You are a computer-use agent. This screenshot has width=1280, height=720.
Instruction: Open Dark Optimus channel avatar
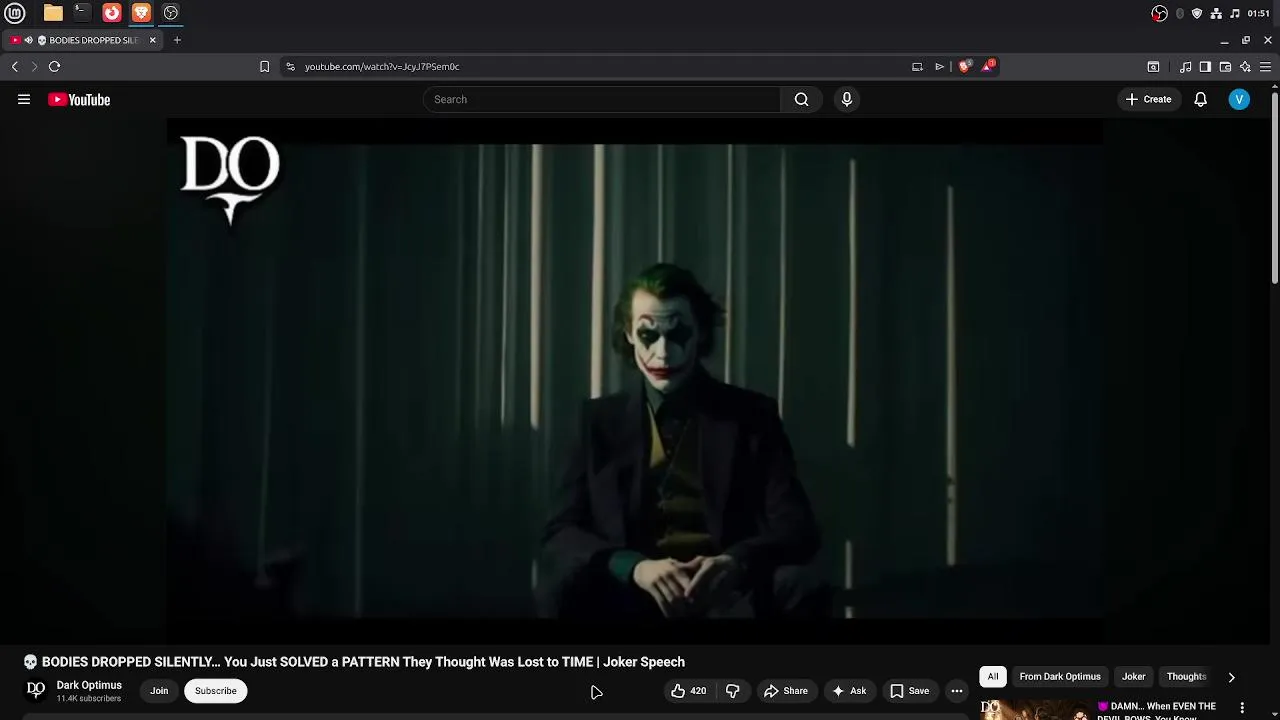coord(36,690)
